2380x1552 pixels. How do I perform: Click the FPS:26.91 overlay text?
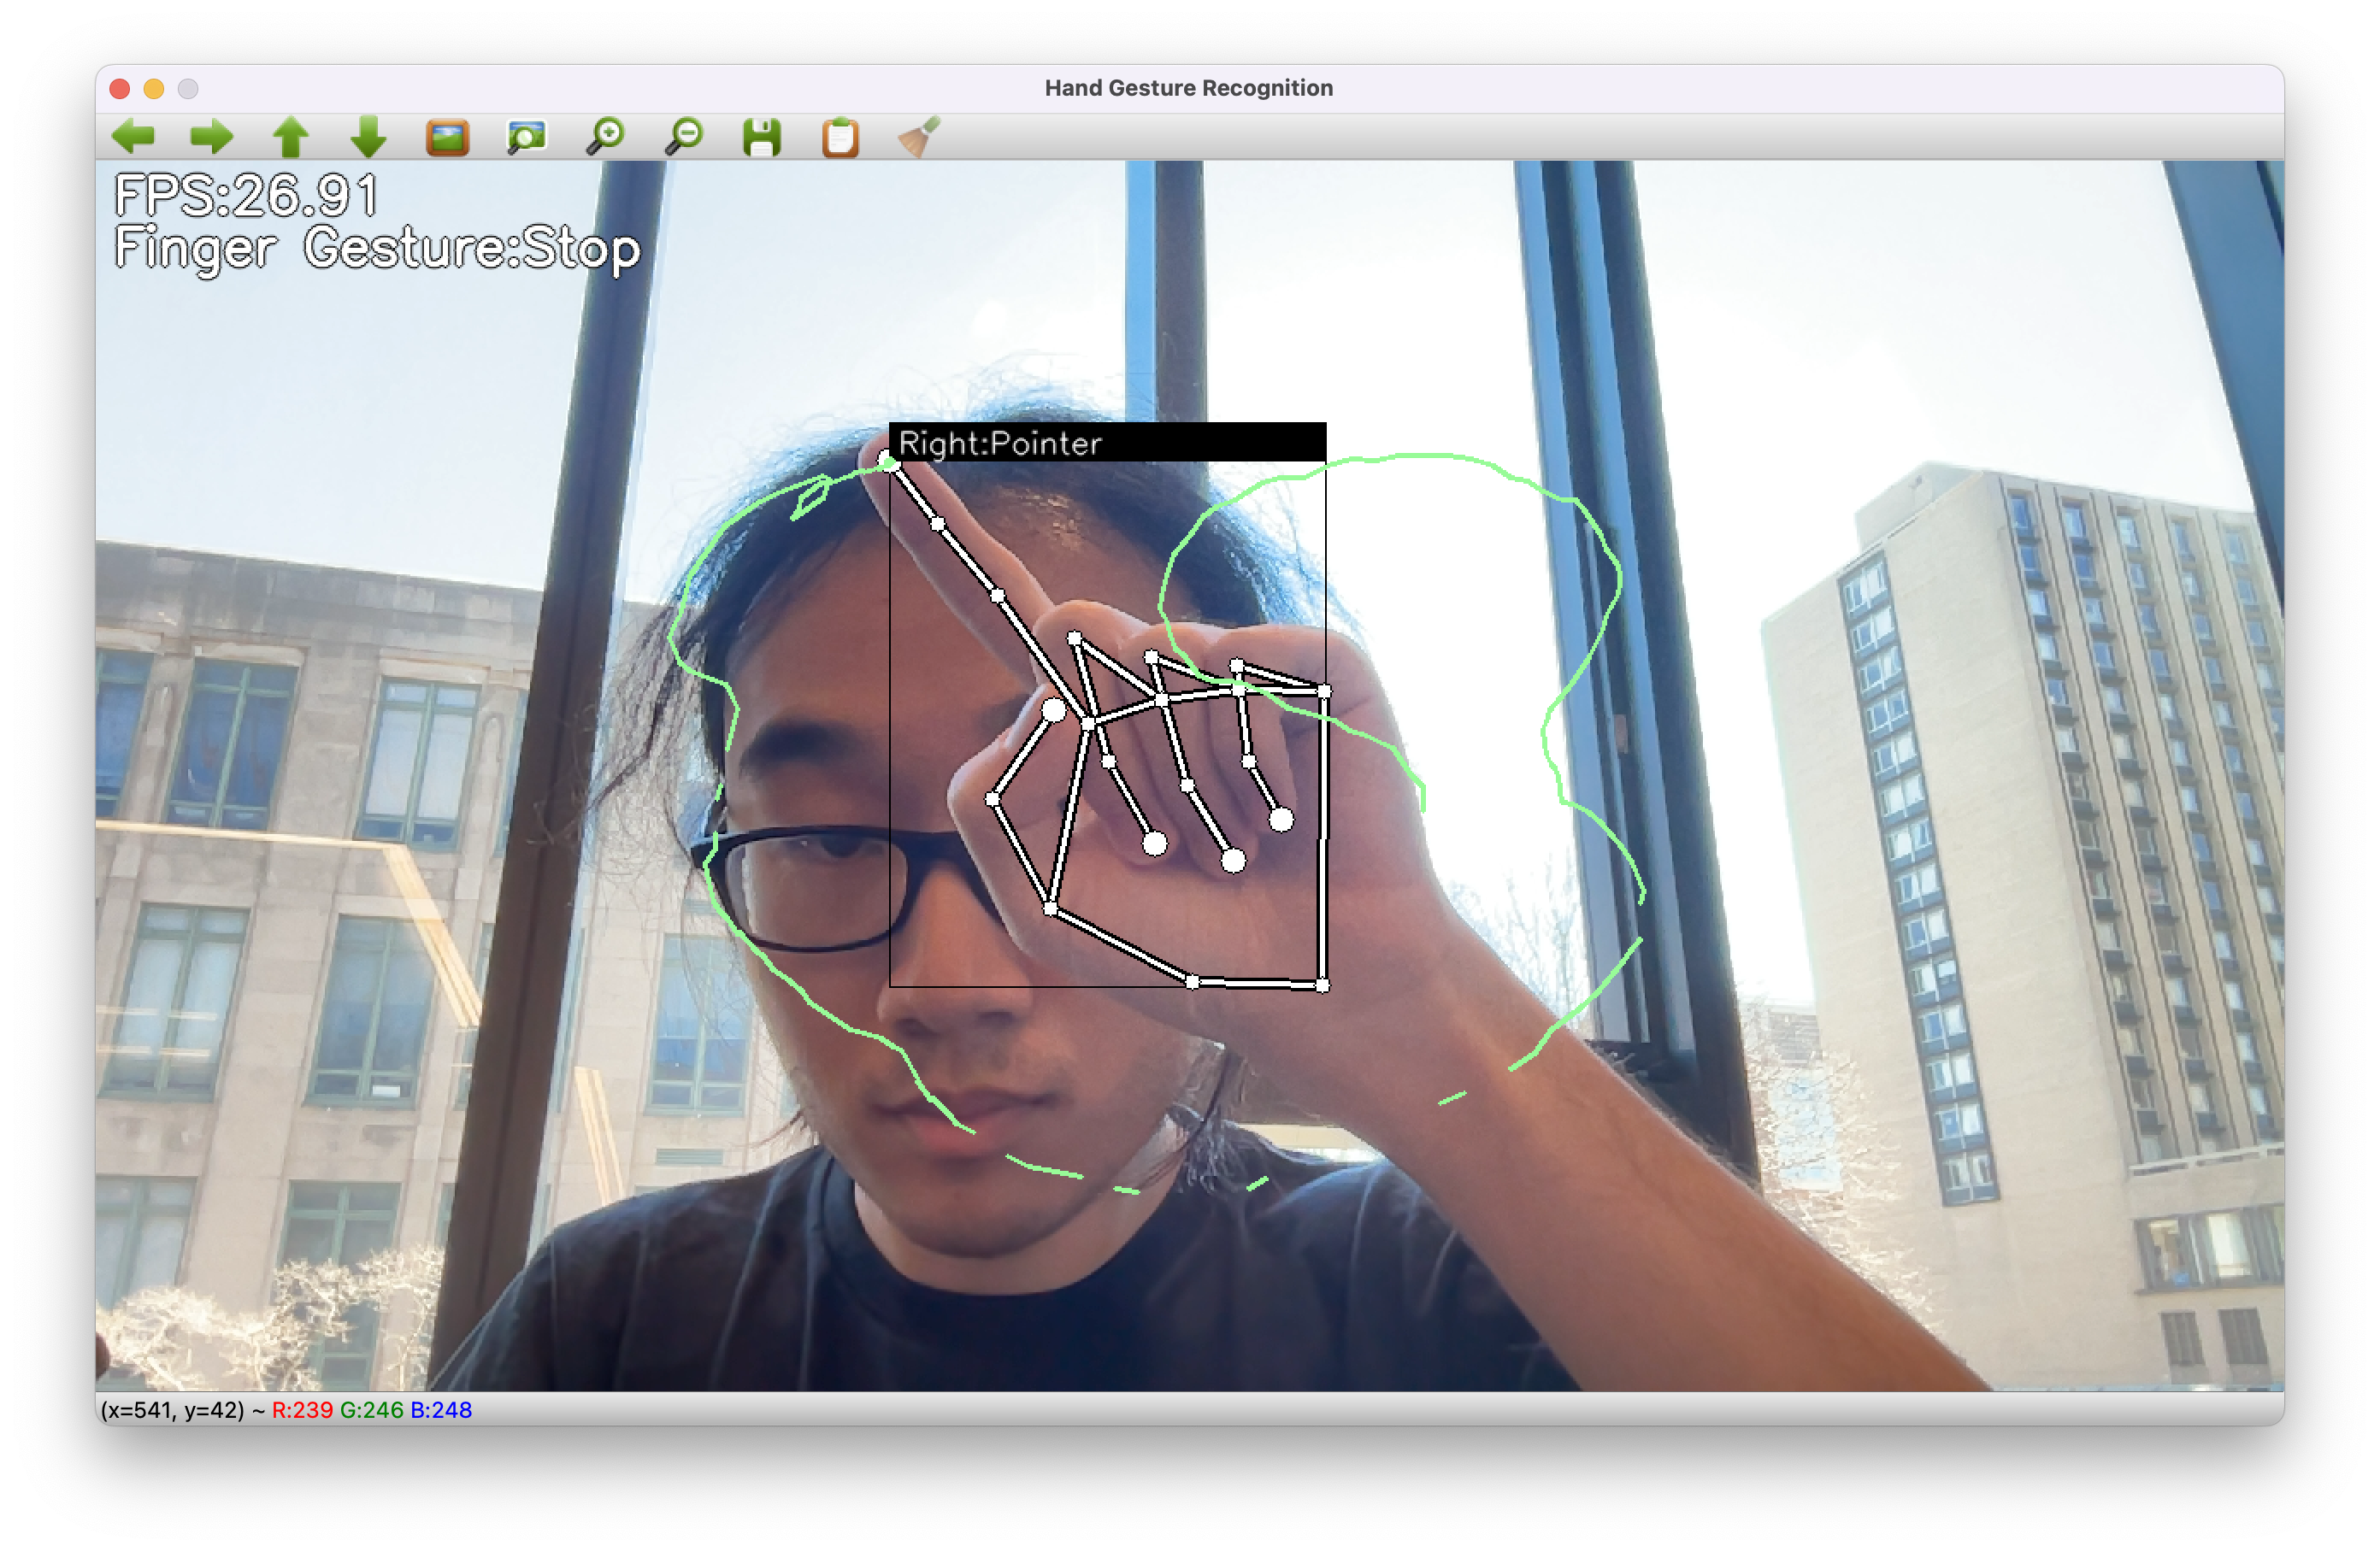(246, 196)
